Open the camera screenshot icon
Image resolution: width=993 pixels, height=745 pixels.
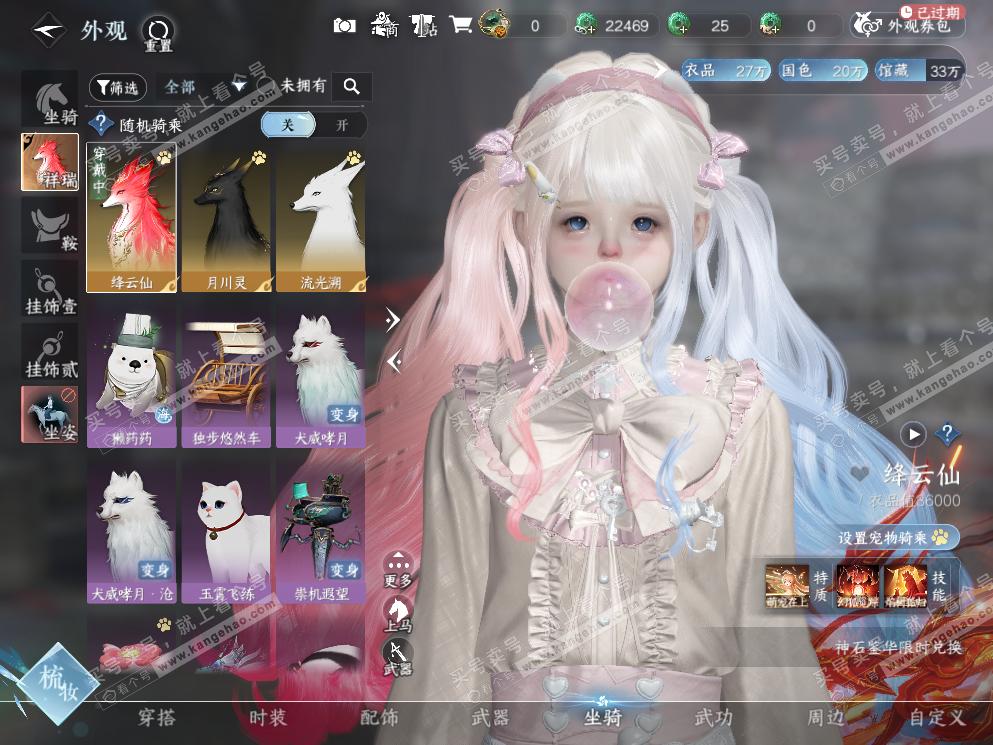tap(345, 25)
